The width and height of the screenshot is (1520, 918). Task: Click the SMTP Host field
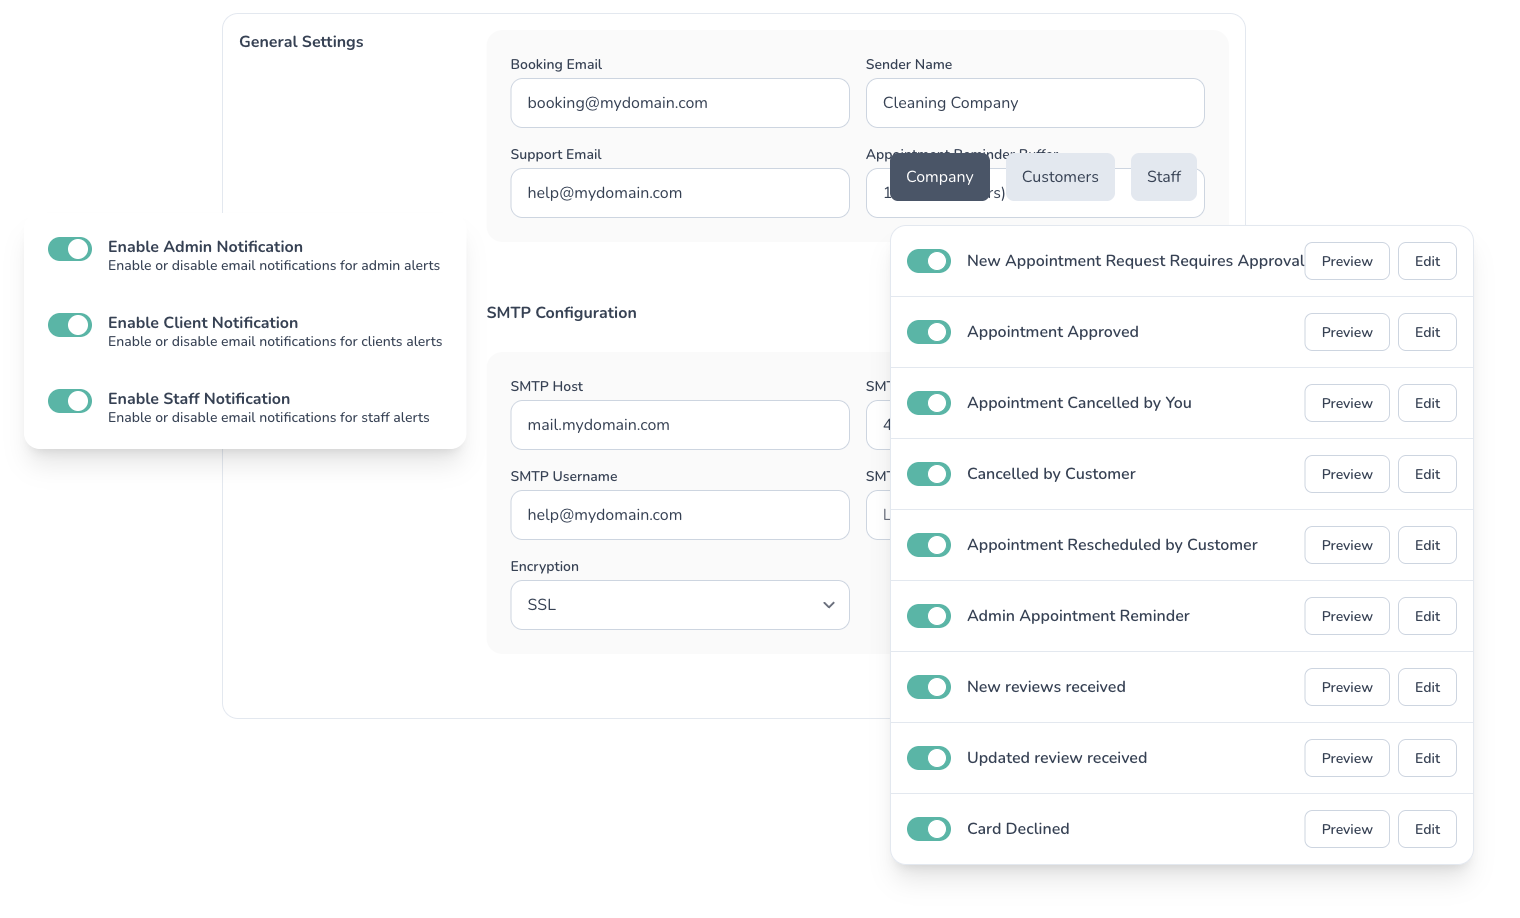(x=680, y=425)
